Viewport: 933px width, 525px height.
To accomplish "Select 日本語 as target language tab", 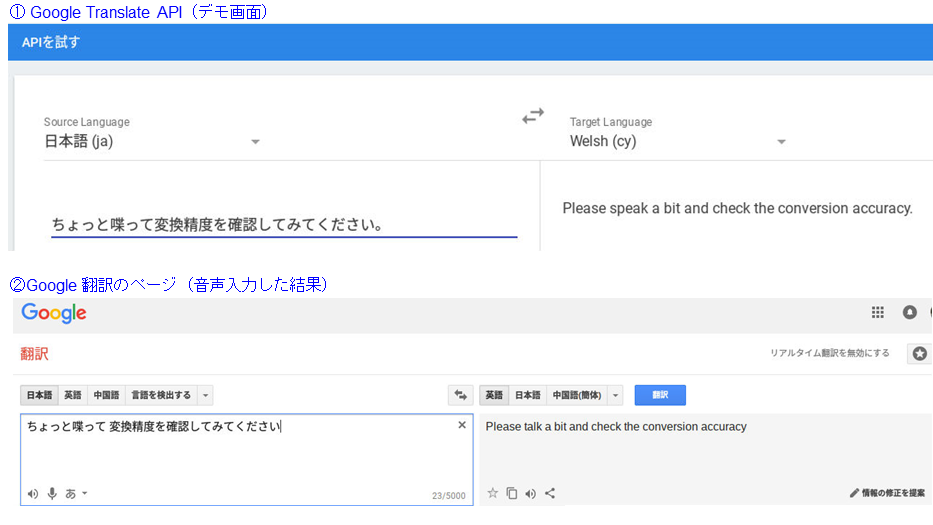I will pos(527,395).
